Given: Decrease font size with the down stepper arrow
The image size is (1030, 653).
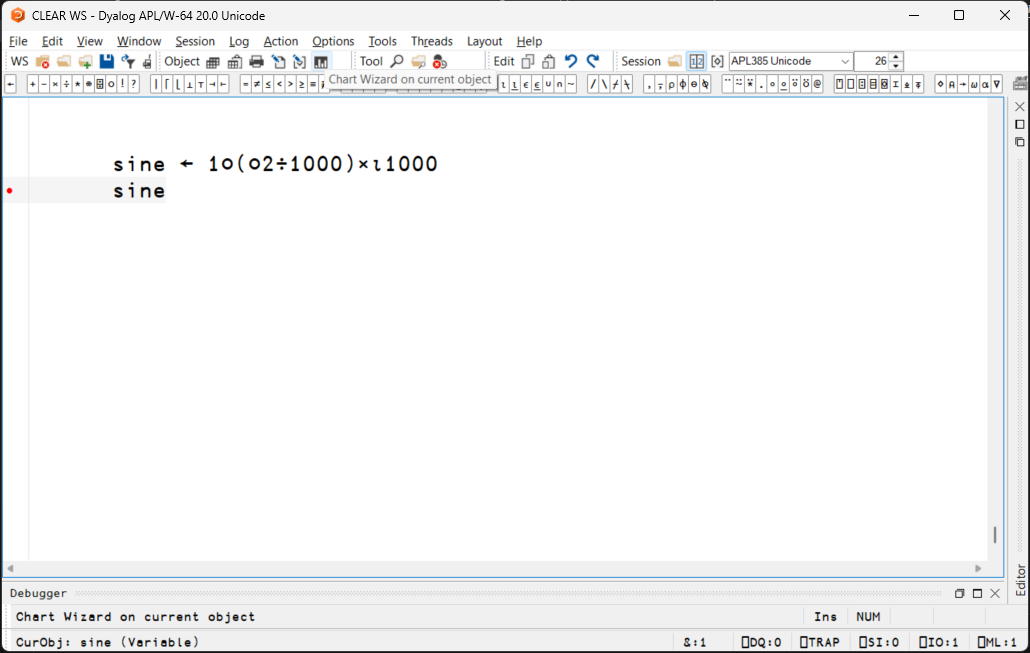Looking at the screenshot, I should tap(896, 66).
